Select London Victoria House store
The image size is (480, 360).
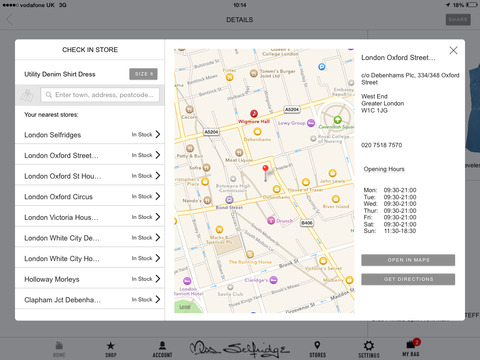pyautogui.click(x=90, y=217)
